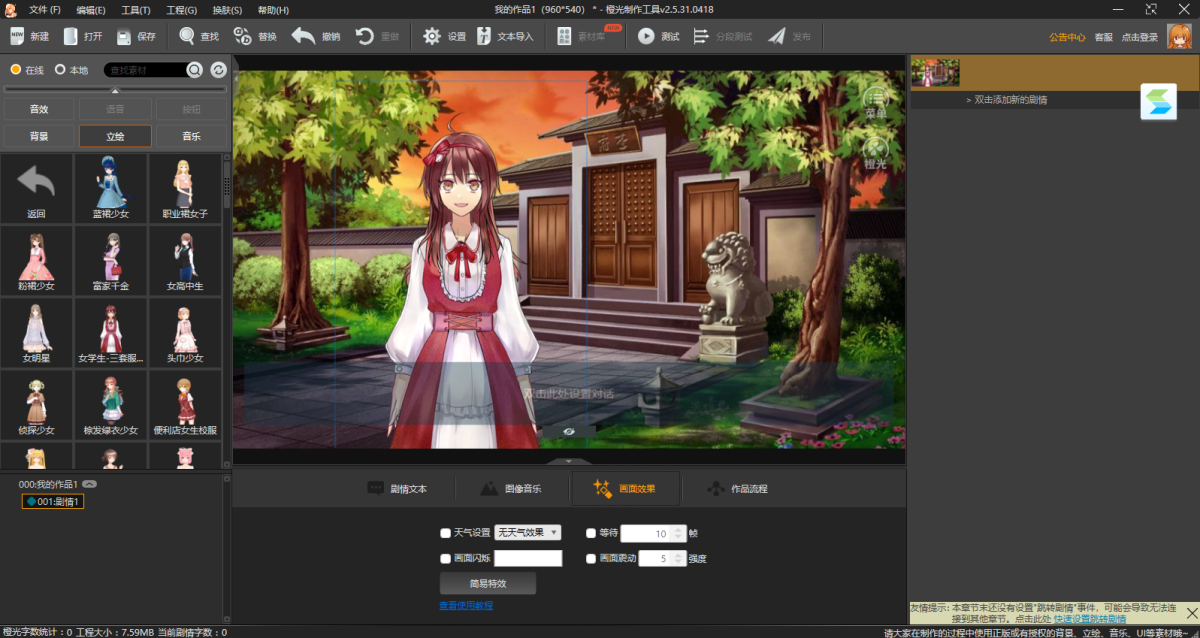Open 设置 (Settings) gear icon

tap(432, 36)
